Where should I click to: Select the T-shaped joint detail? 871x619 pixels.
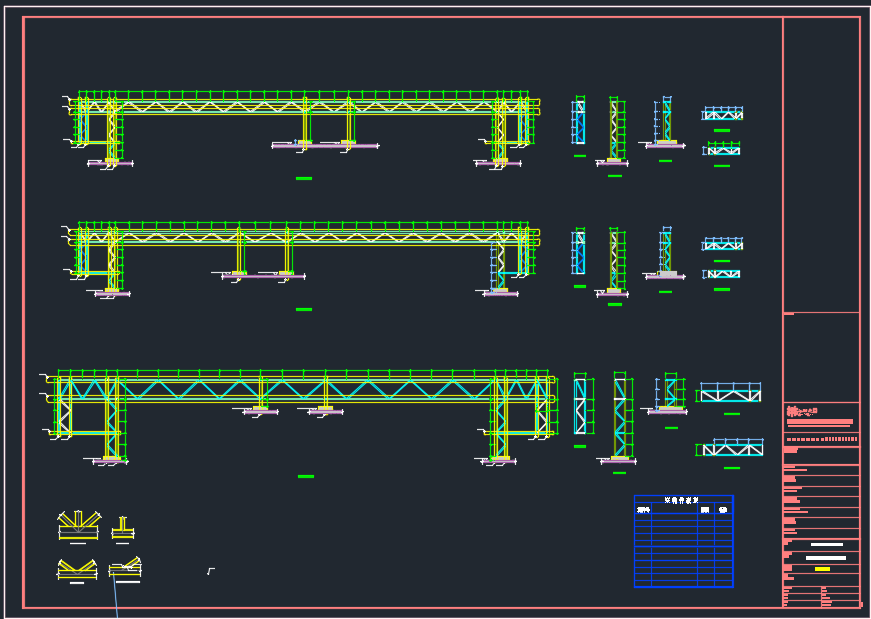click(x=123, y=528)
